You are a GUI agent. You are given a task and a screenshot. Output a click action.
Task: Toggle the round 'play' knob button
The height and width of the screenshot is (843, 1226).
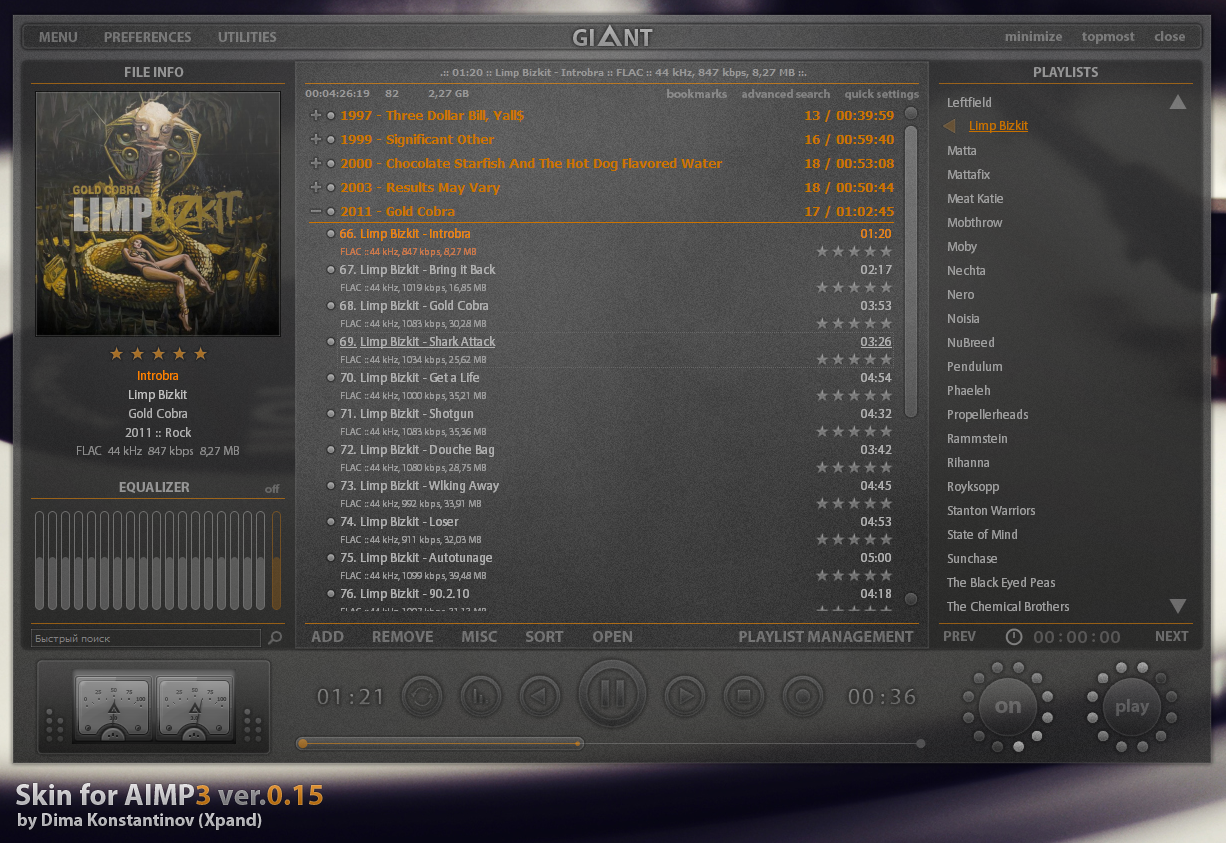1132,706
